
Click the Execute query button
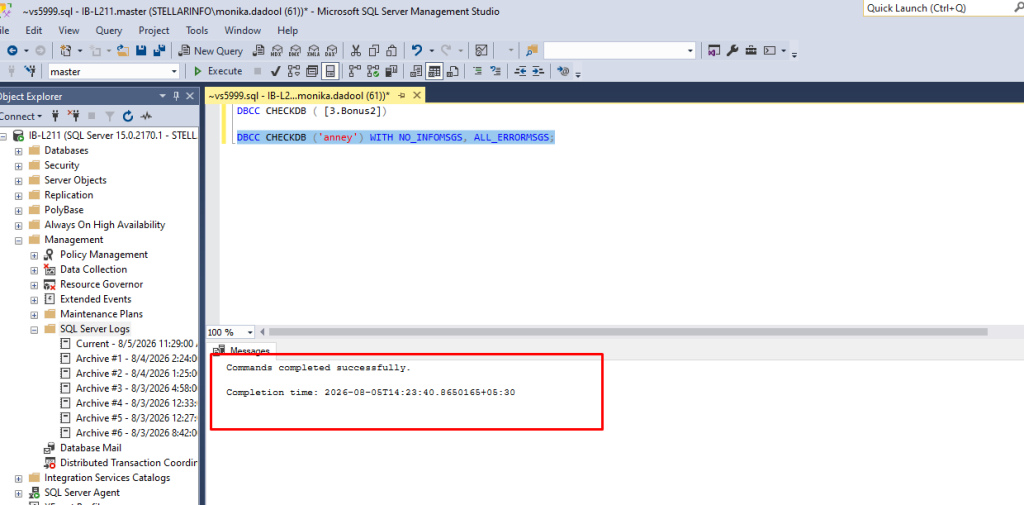[217, 71]
